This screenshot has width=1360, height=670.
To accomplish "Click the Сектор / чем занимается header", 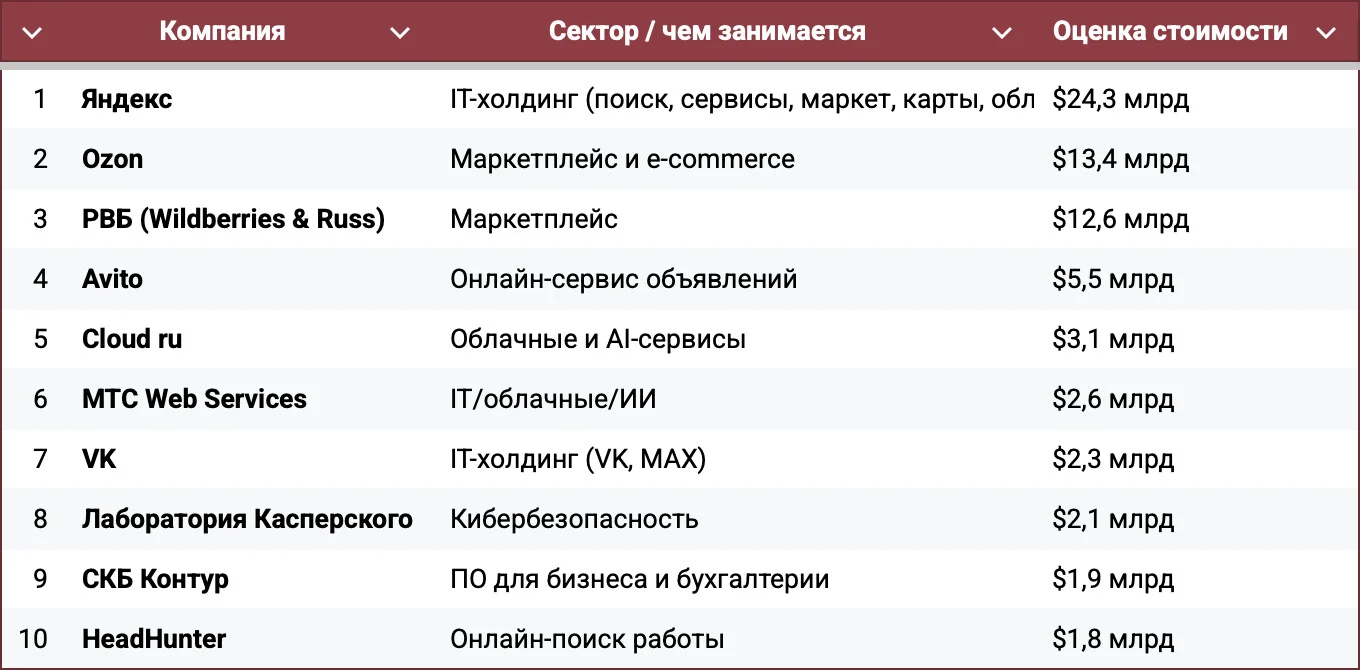I will 707,31.
